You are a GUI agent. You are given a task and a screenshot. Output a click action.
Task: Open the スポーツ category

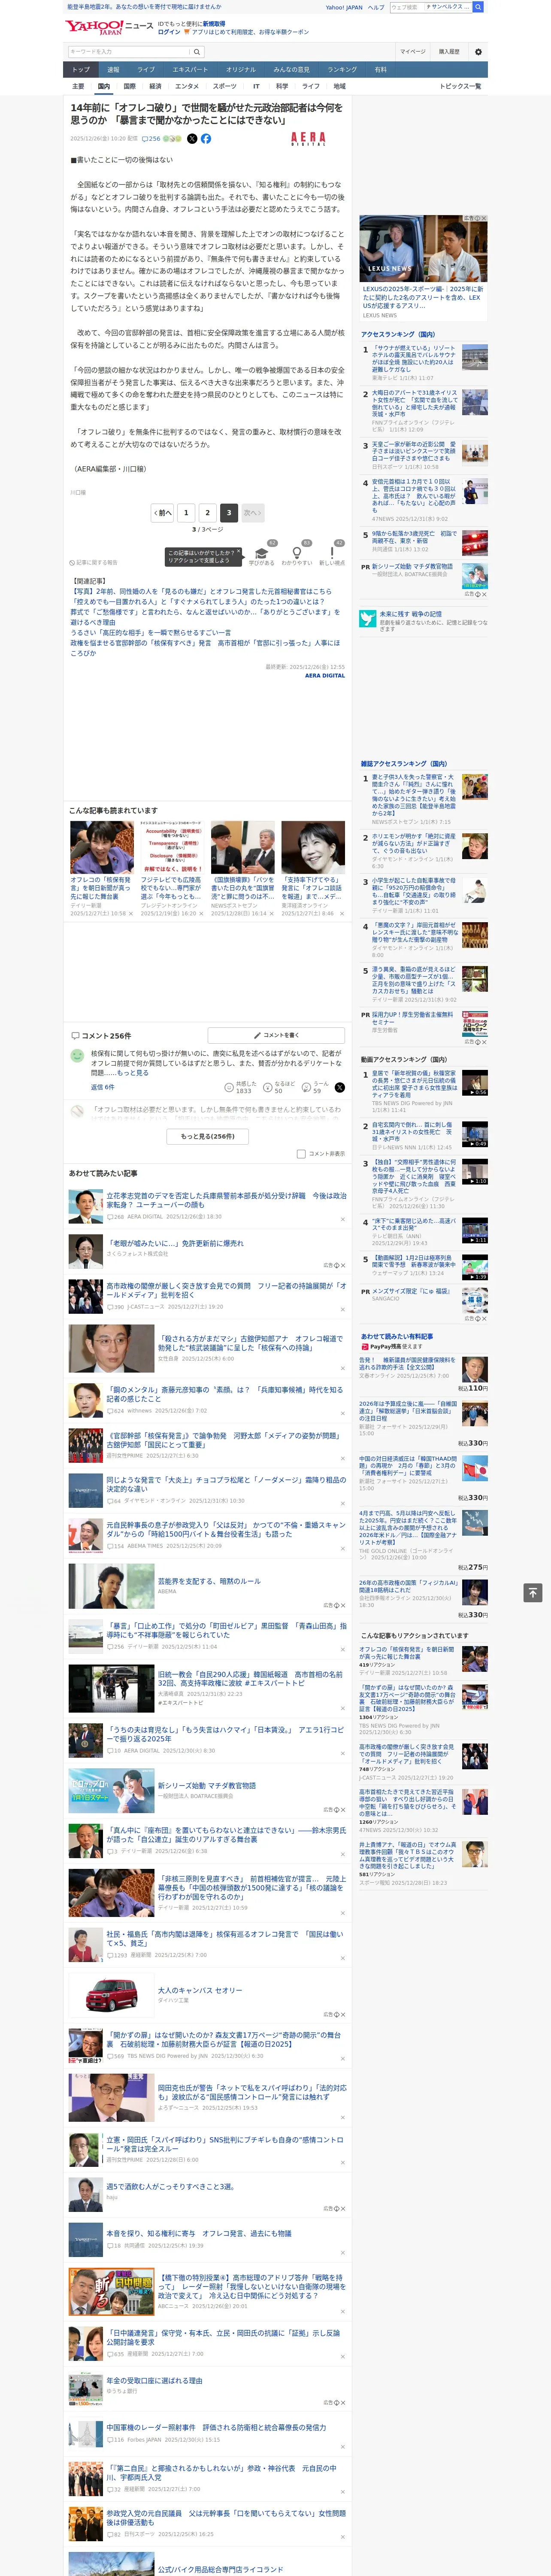coord(224,86)
